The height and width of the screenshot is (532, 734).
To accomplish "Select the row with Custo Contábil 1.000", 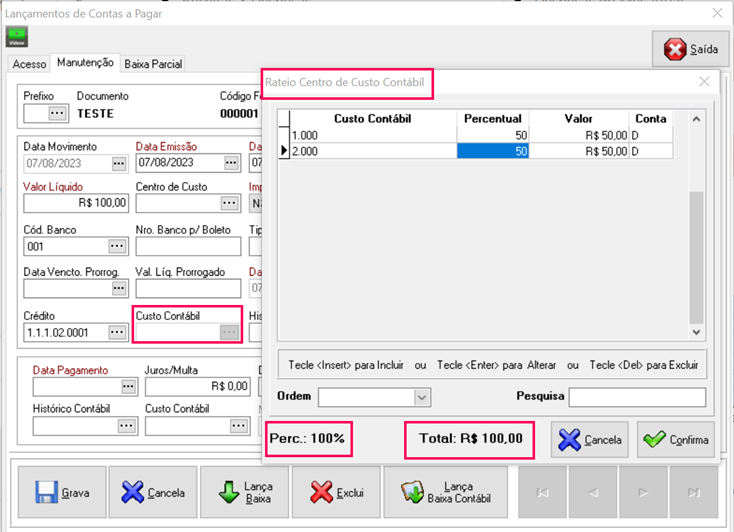I will pos(370,135).
